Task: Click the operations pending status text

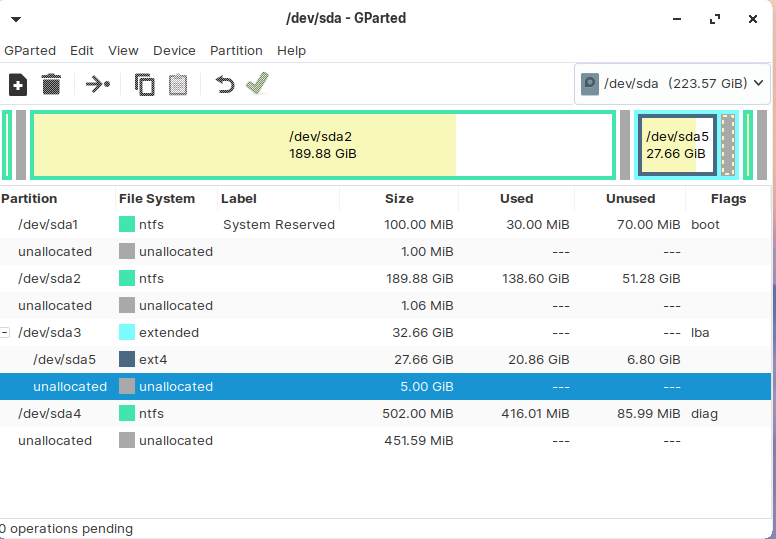Action: tap(66, 529)
